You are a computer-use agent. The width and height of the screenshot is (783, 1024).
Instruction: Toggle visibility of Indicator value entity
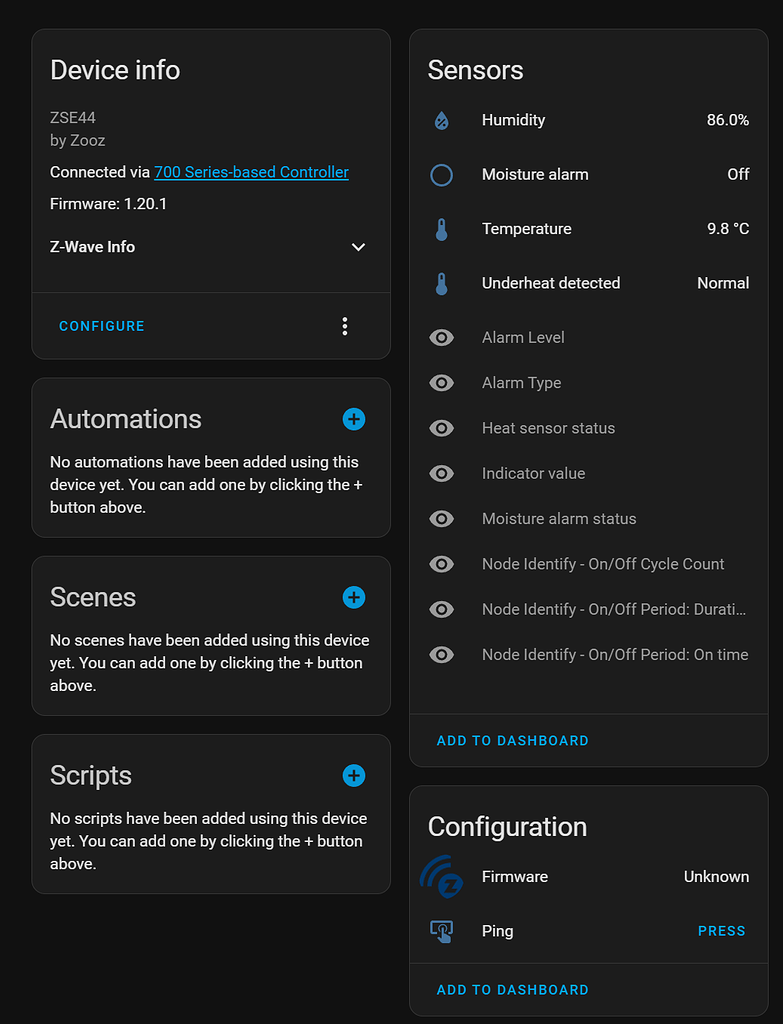pyautogui.click(x=441, y=474)
